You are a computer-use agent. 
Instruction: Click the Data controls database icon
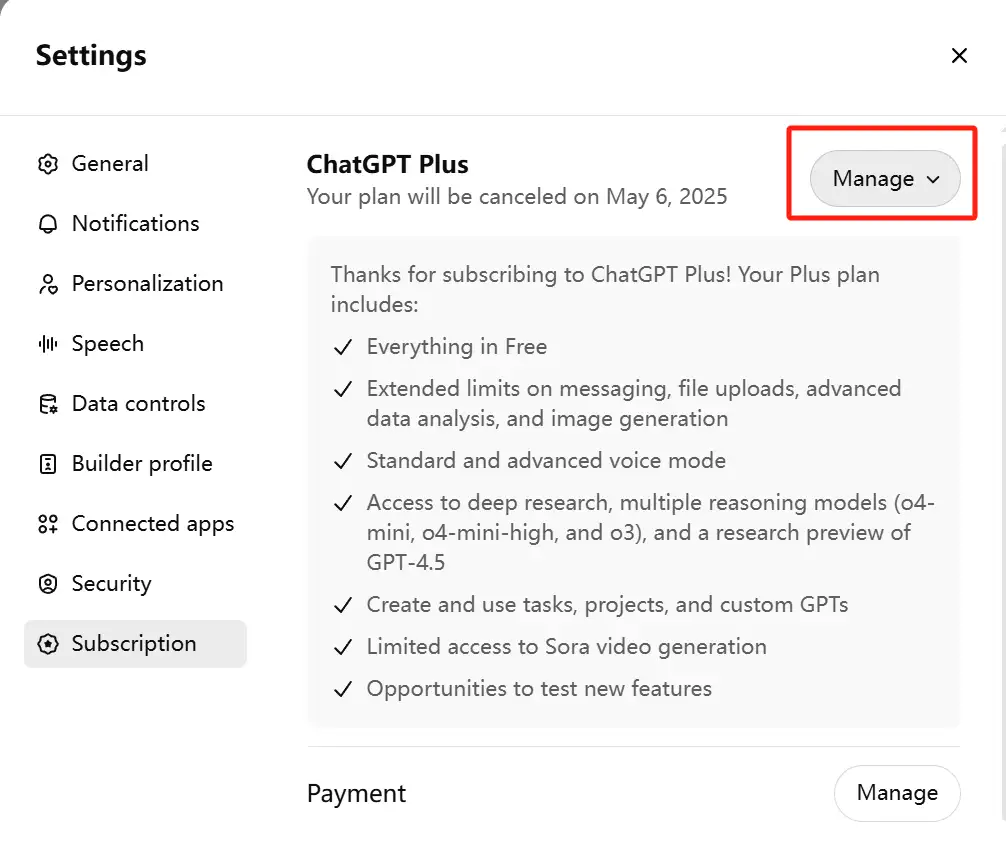(48, 404)
